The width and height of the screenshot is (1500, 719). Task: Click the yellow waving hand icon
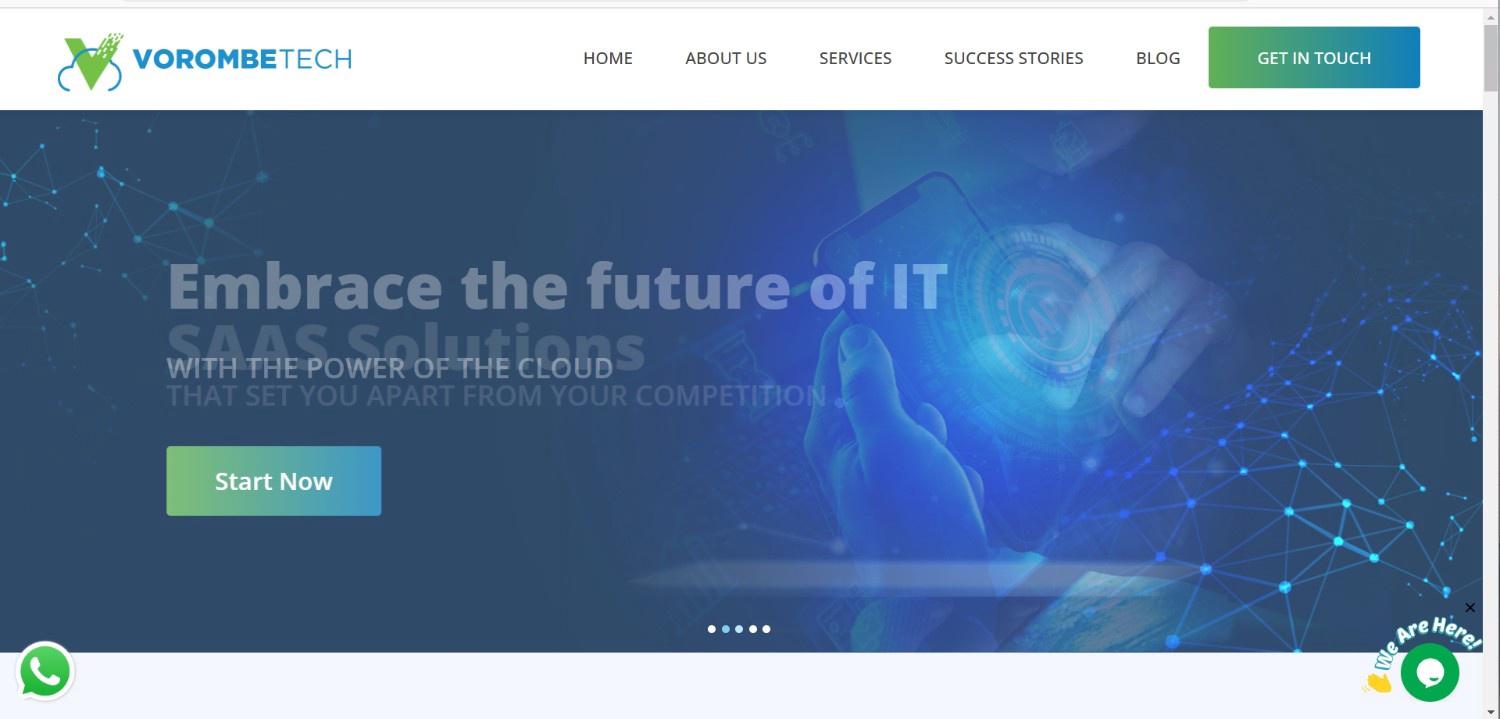tap(1378, 681)
